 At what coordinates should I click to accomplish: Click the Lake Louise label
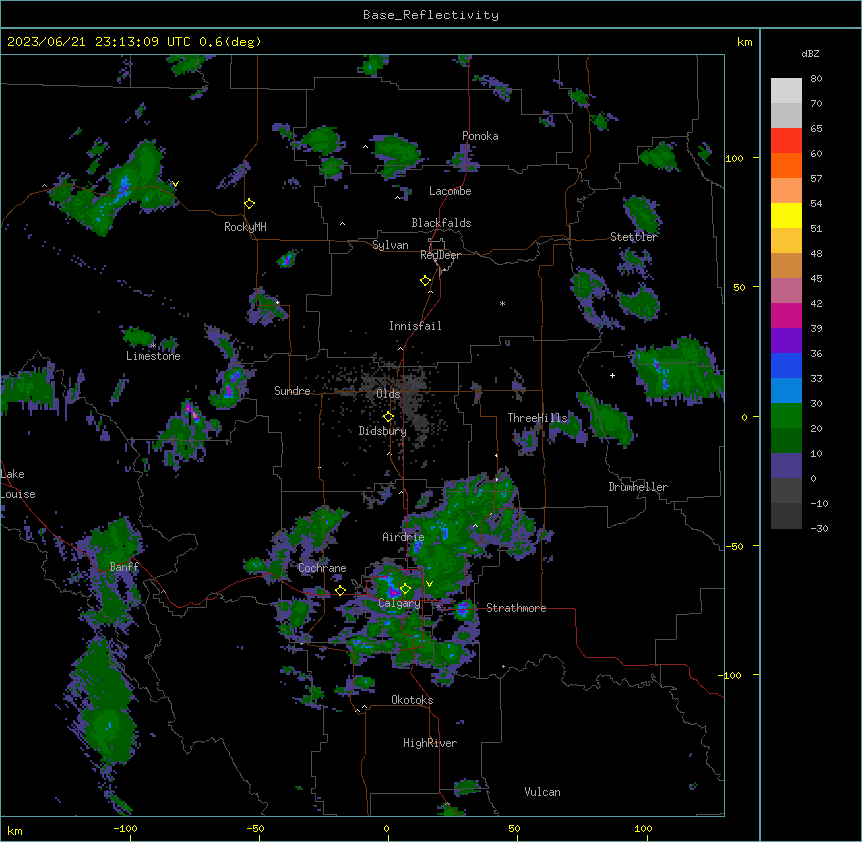pos(18,484)
